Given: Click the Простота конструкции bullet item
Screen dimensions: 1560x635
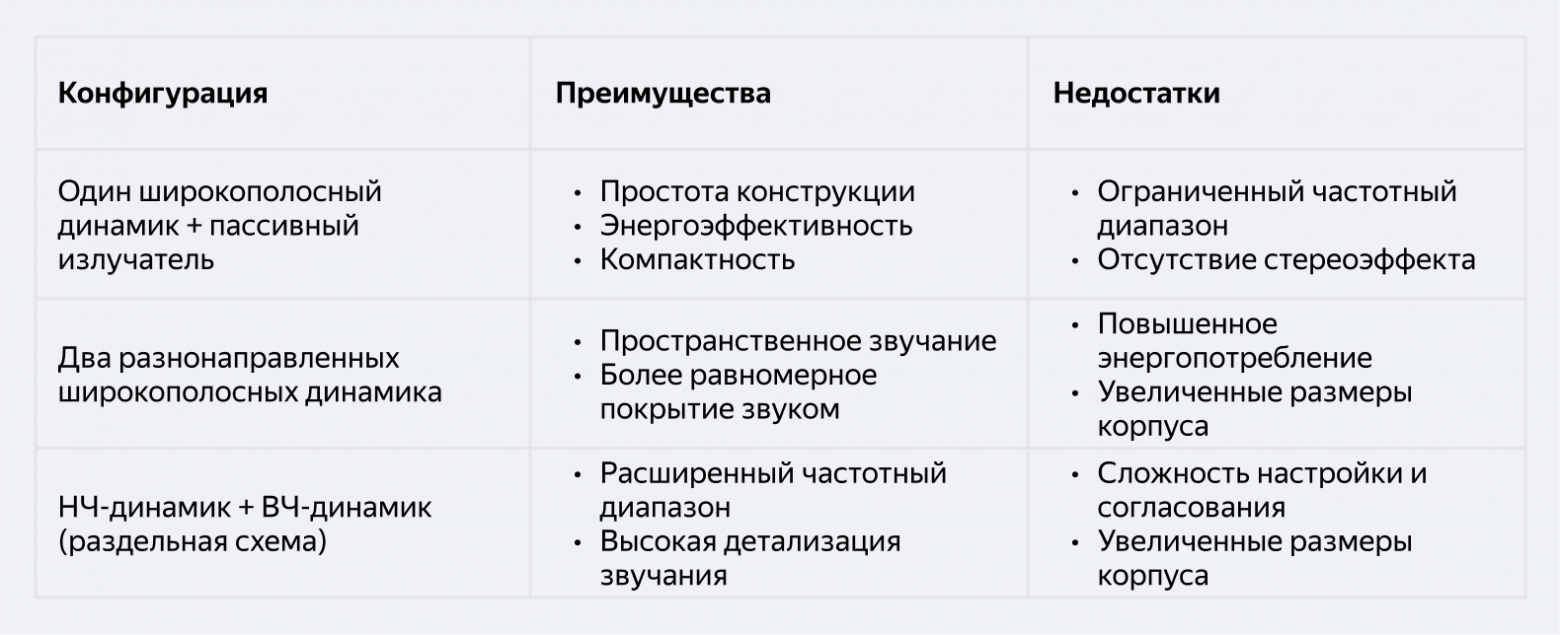Looking at the screenshot, I should click(x=757, y=192).
